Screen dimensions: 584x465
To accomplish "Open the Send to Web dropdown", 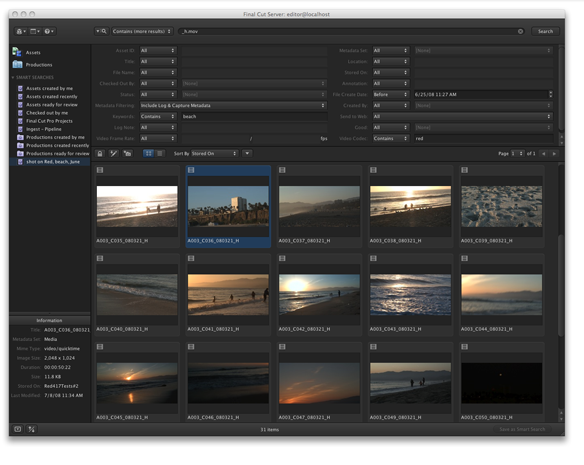I will coord(463,117).
